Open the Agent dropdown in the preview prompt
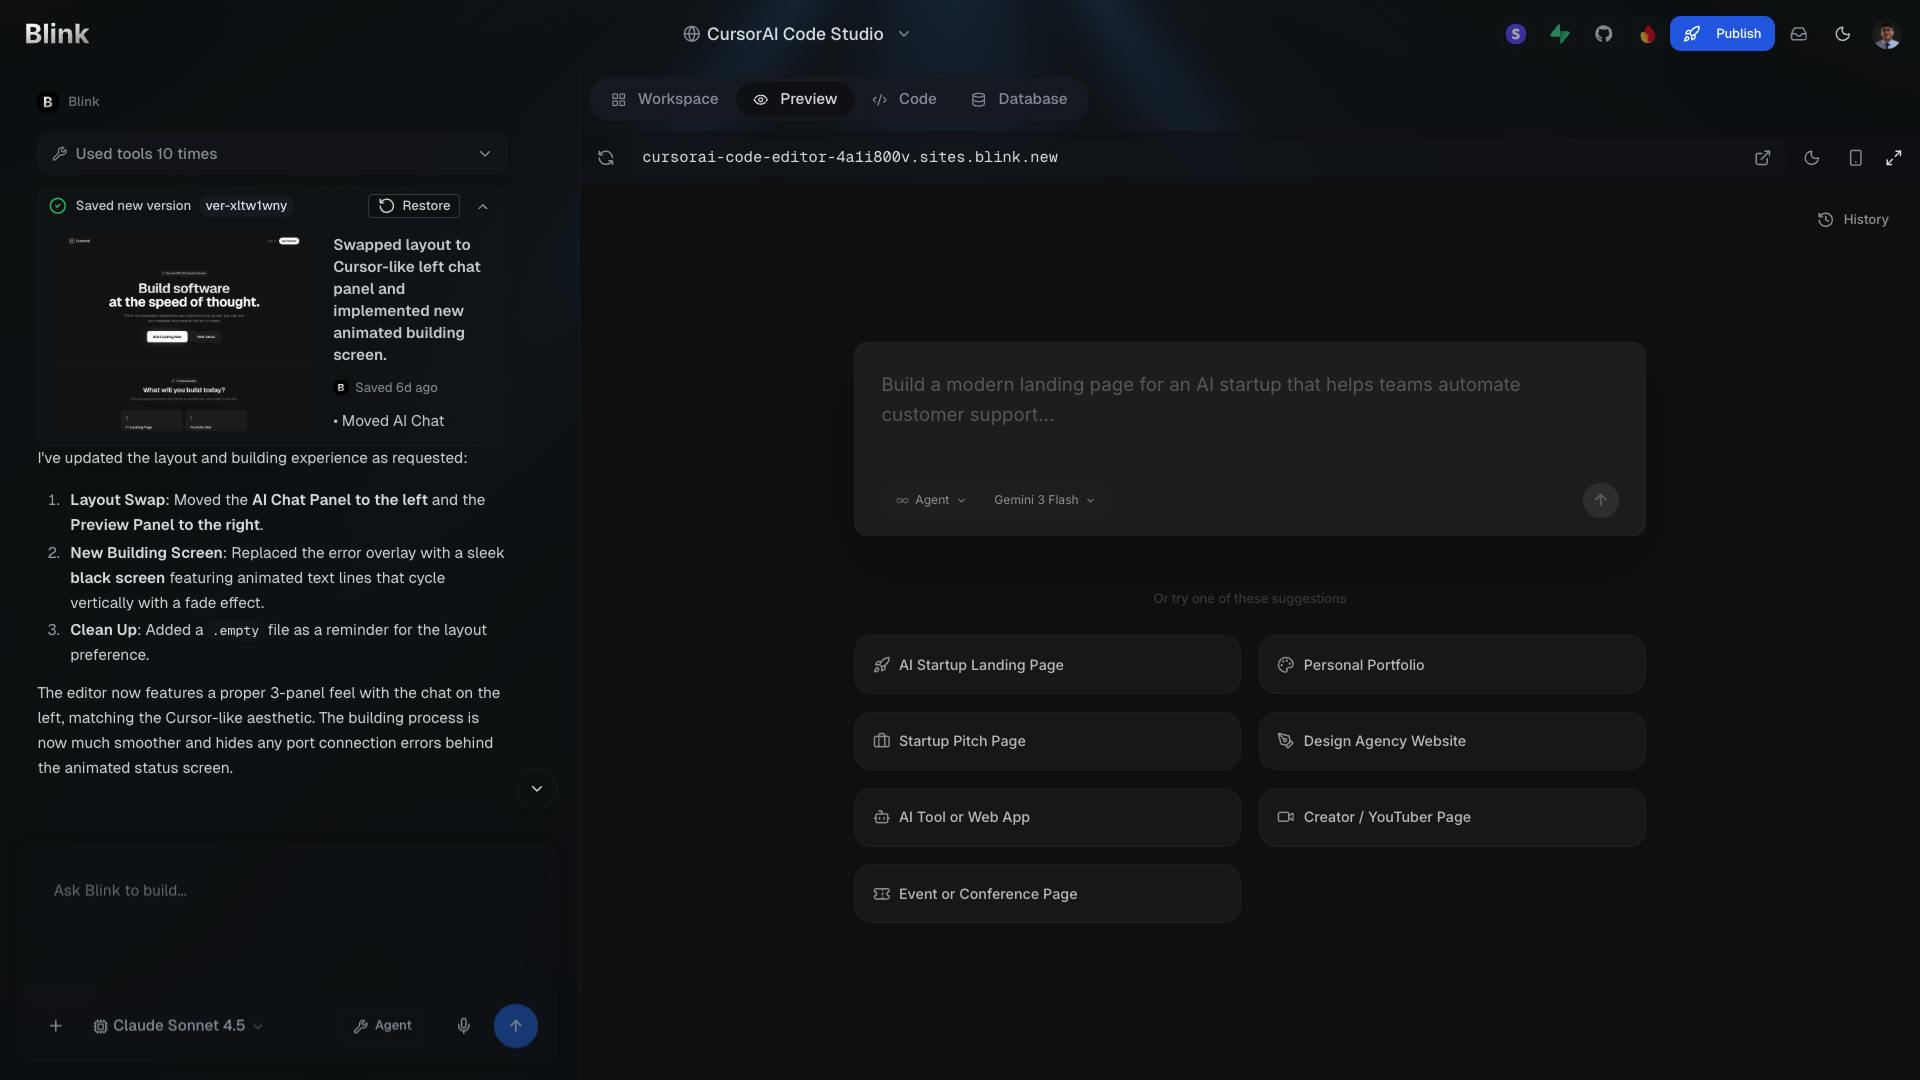The width and height of the screenshot is (1920, 1080). [x=931, y=500]
